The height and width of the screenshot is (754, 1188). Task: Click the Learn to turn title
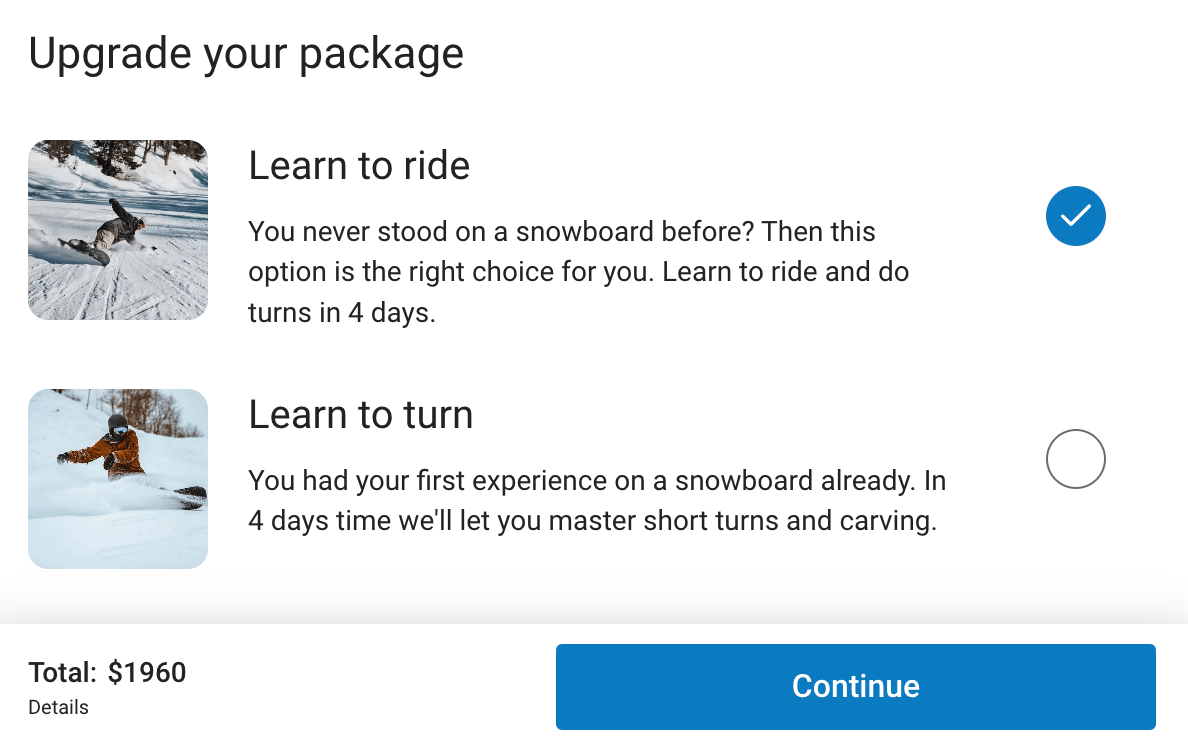[x=360, y=414]
